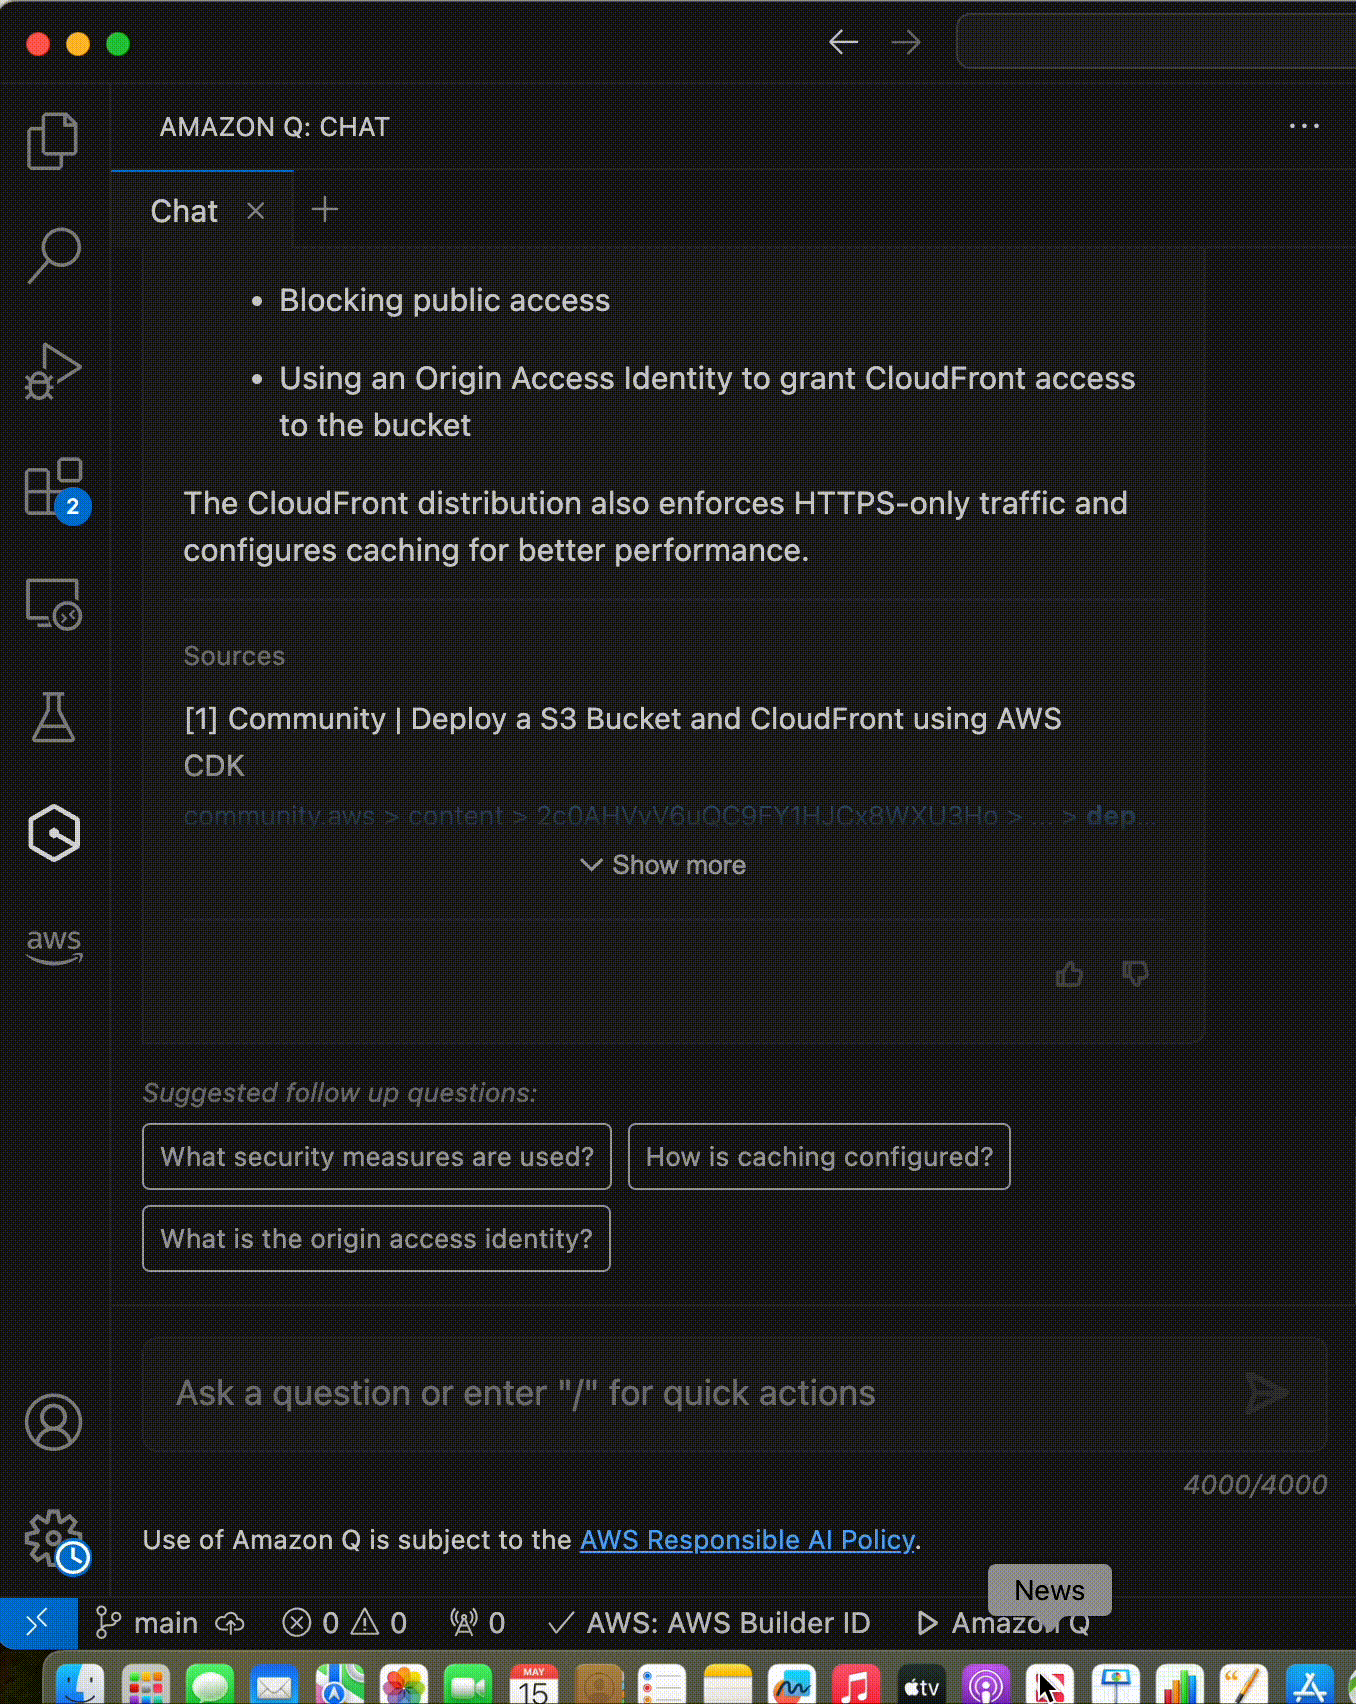Open the AWS Responsible AI Policy link
The image size is (1356, 1704).
[747, 1540]
